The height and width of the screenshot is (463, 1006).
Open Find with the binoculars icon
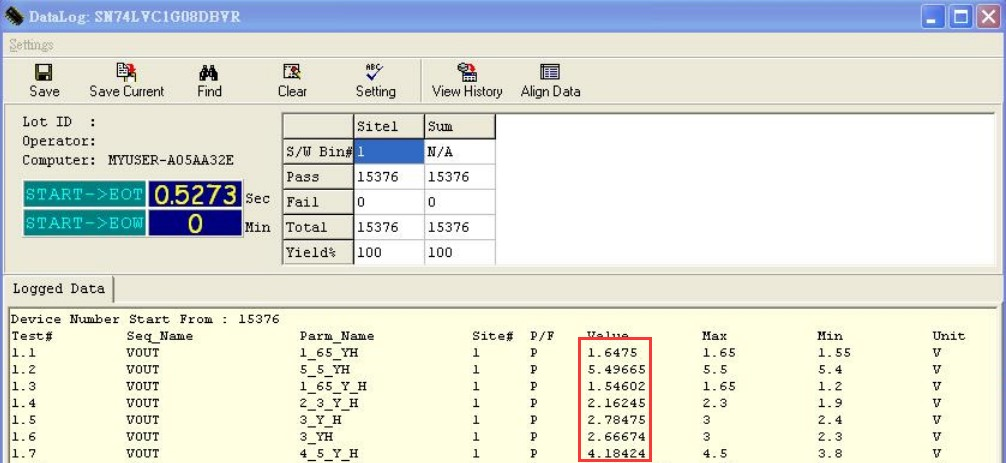[209, 72]
